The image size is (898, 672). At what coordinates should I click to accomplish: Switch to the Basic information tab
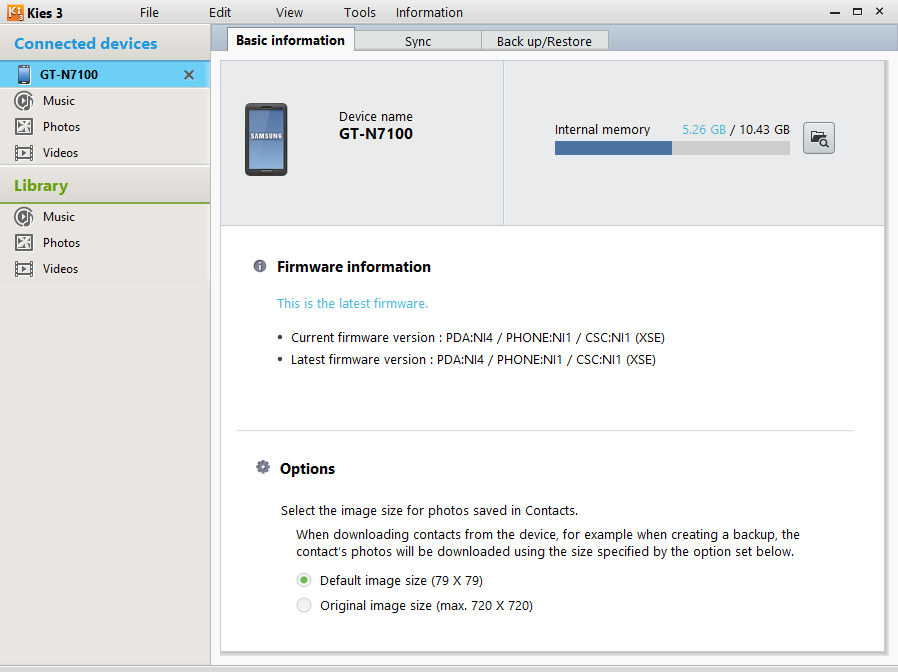pyautogui.click(x=290, y=40)
